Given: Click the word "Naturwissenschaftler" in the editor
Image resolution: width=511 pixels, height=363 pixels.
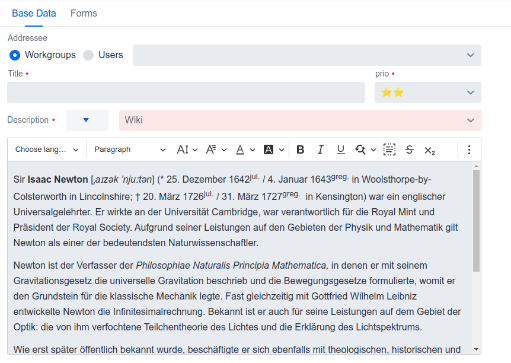Looking at the screenshot, I should [x=213, y=243].
